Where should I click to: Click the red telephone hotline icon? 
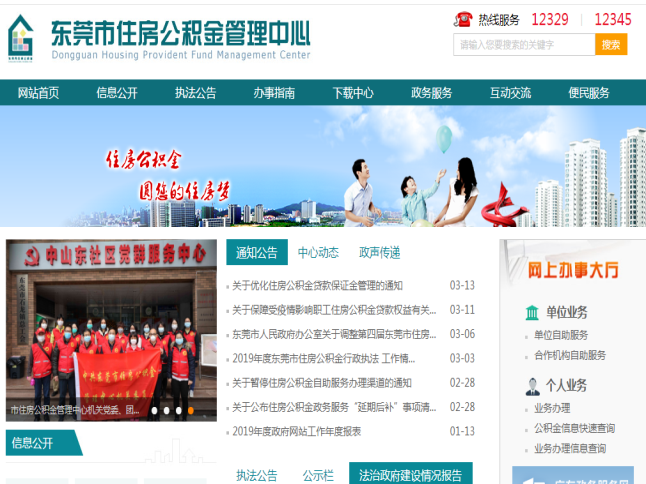tap(463, 19)
